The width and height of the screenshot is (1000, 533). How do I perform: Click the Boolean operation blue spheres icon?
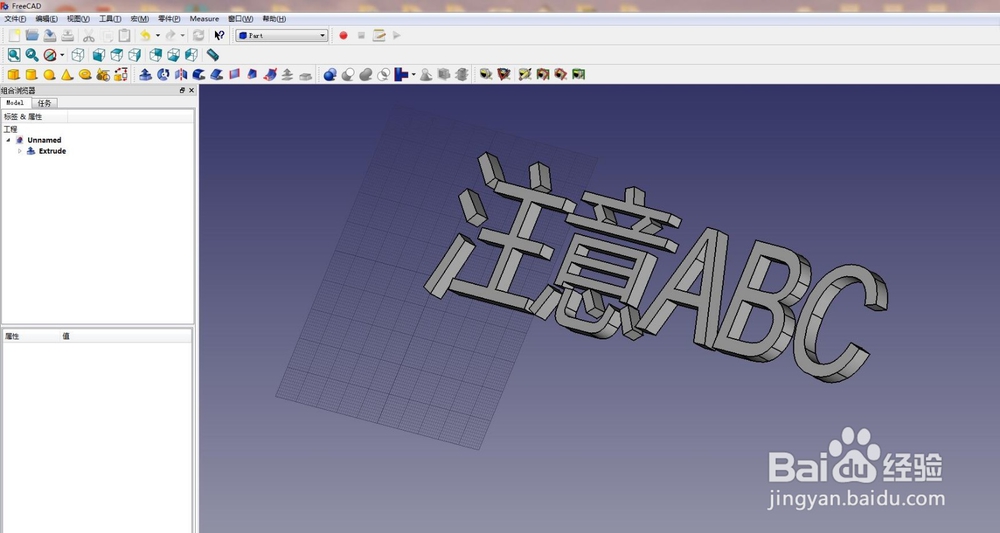[330, 75]
